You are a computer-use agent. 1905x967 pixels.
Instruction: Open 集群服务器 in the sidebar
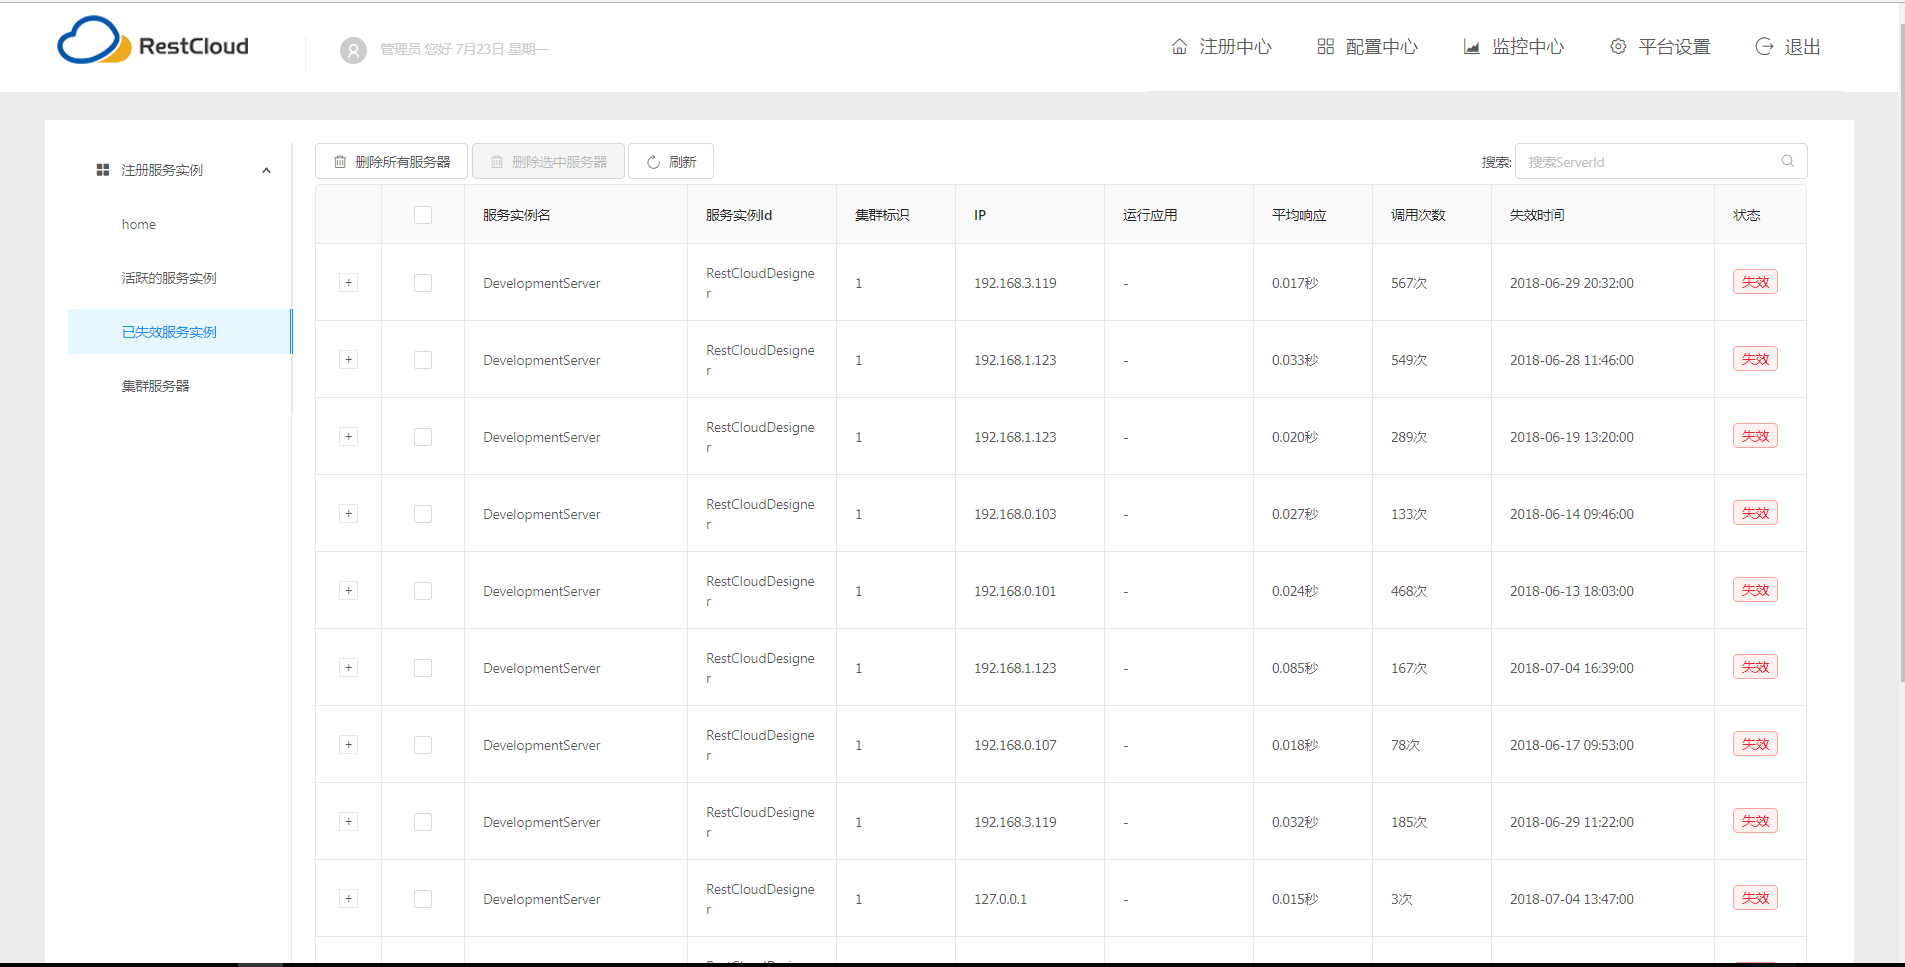point(155,386)
